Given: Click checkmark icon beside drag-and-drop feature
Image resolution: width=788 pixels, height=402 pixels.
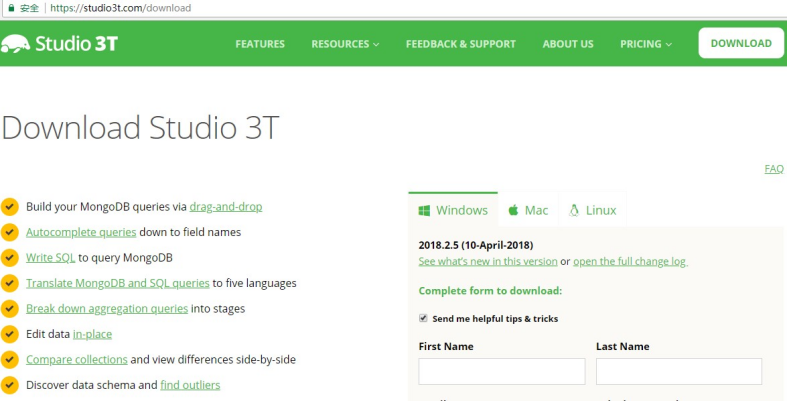Looking at the screenshot, I should [10, 206].
